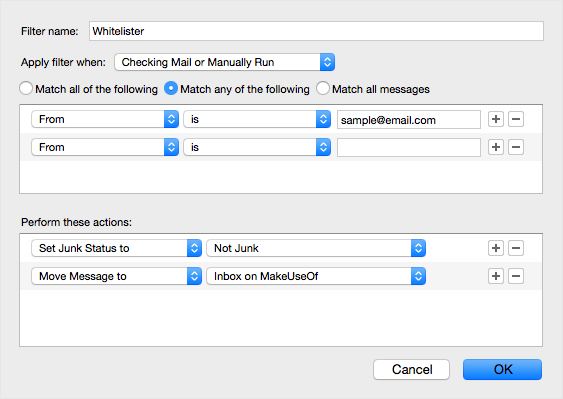Open the Set Junk Status to dropdown
Screen dimensions: 563x399
pos(116,248)
